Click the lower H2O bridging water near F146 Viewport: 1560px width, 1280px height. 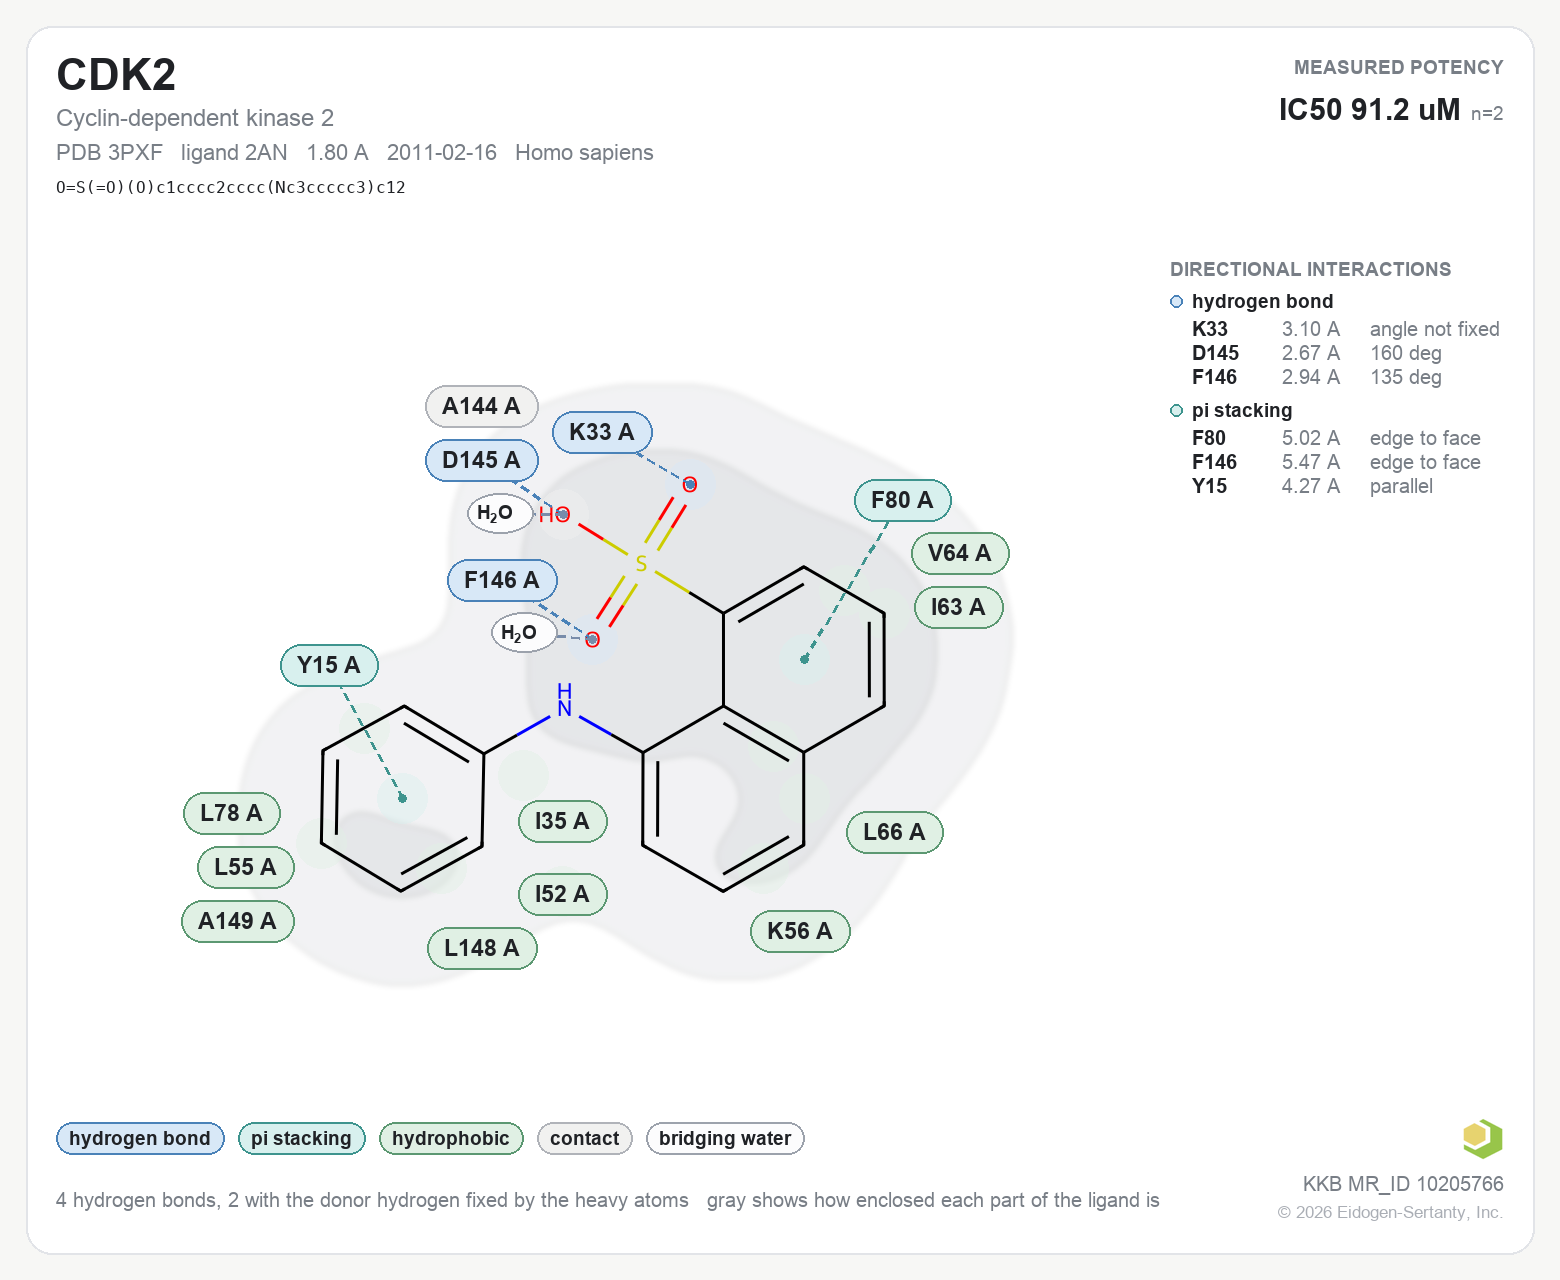(523, 633)
